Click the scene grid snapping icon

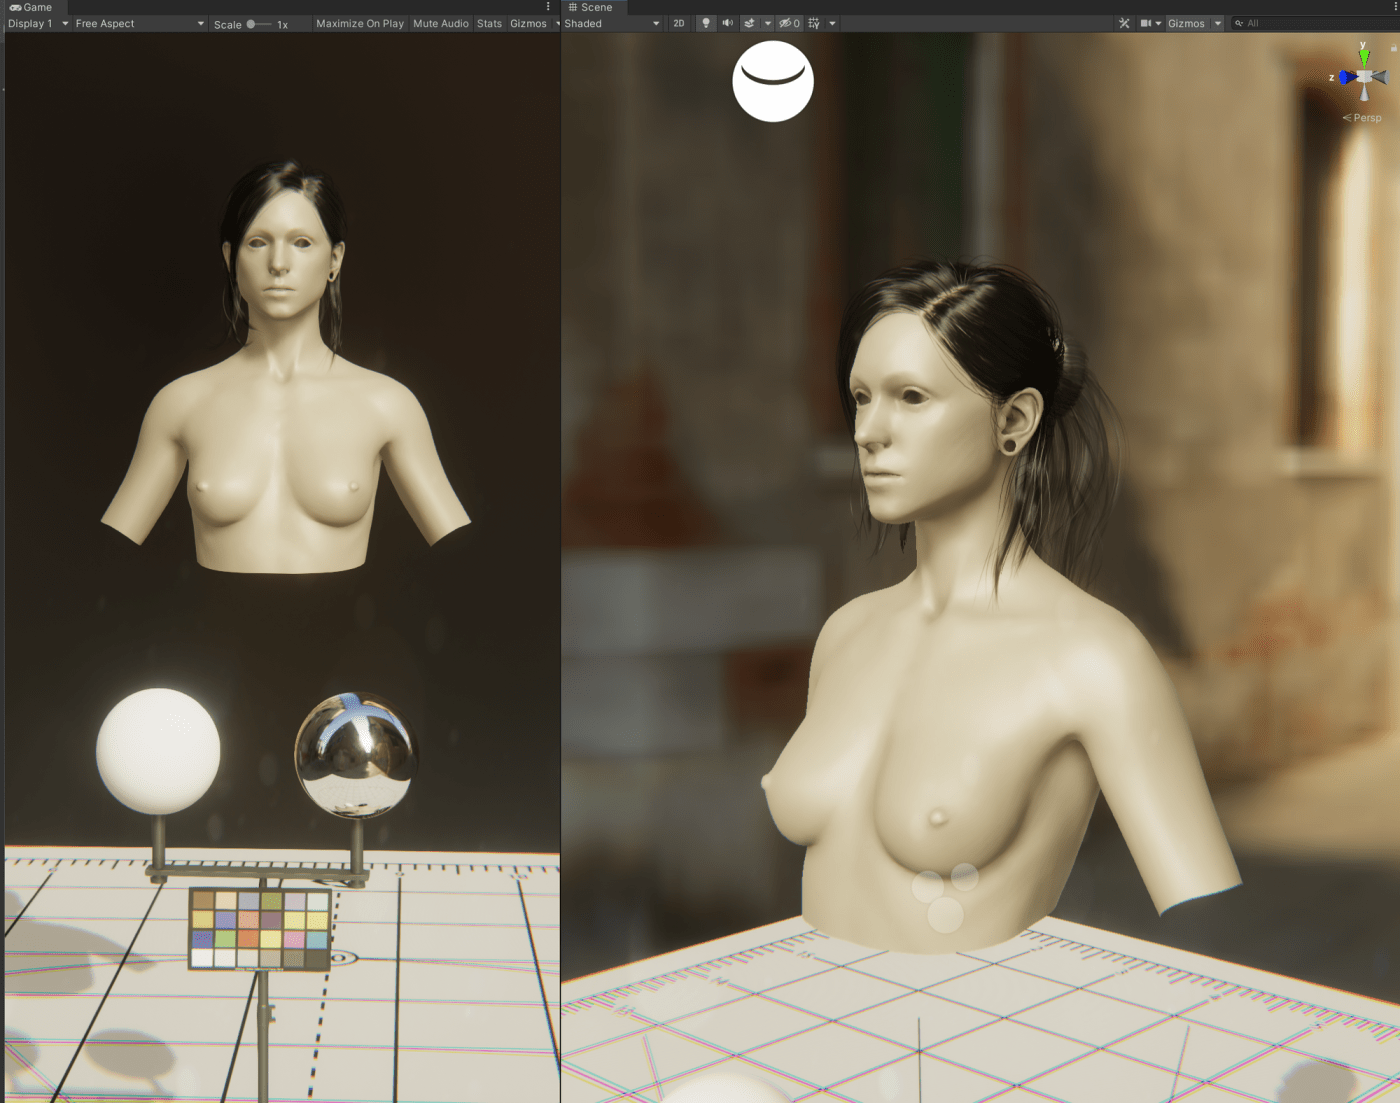pos(814,23)
